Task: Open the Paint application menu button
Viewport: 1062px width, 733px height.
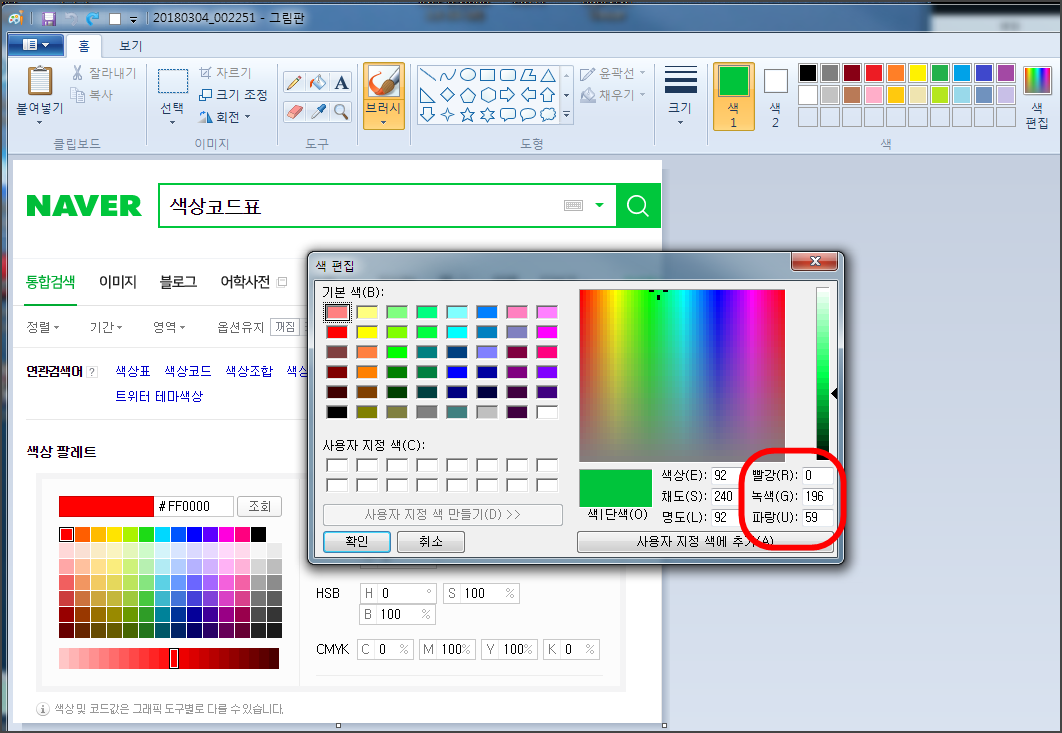Action: pyautogui.click(x=35, y=45)
